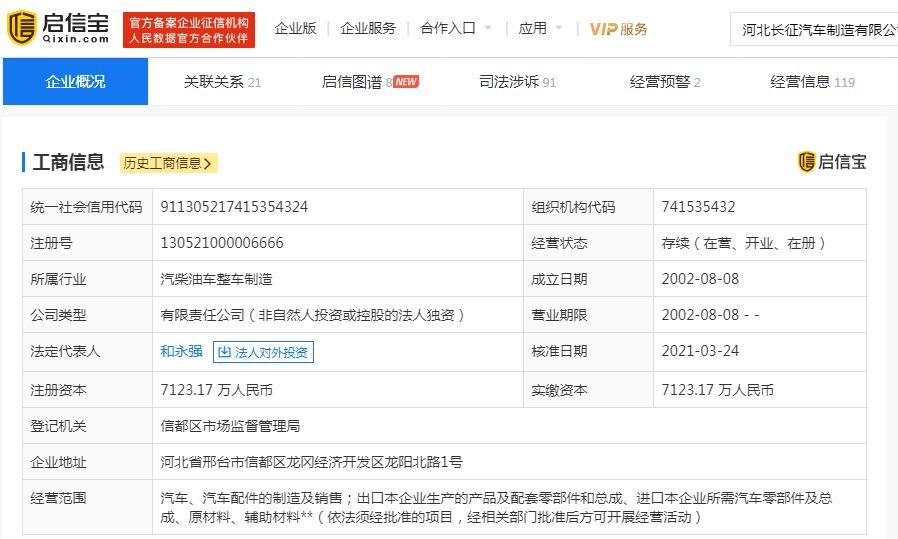Switch to the 司法涉诉 tab

[518, 82]
